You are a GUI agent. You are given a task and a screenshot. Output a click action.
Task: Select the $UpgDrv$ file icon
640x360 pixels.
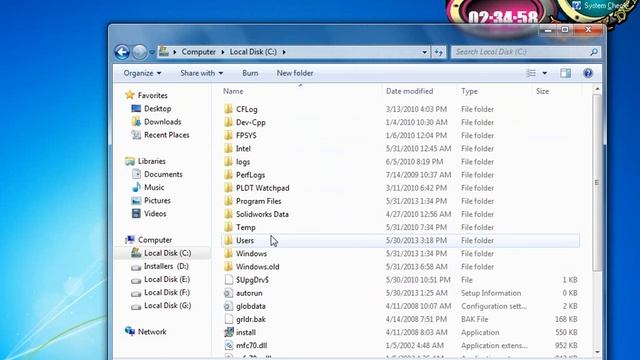click(x=229, y=280)
